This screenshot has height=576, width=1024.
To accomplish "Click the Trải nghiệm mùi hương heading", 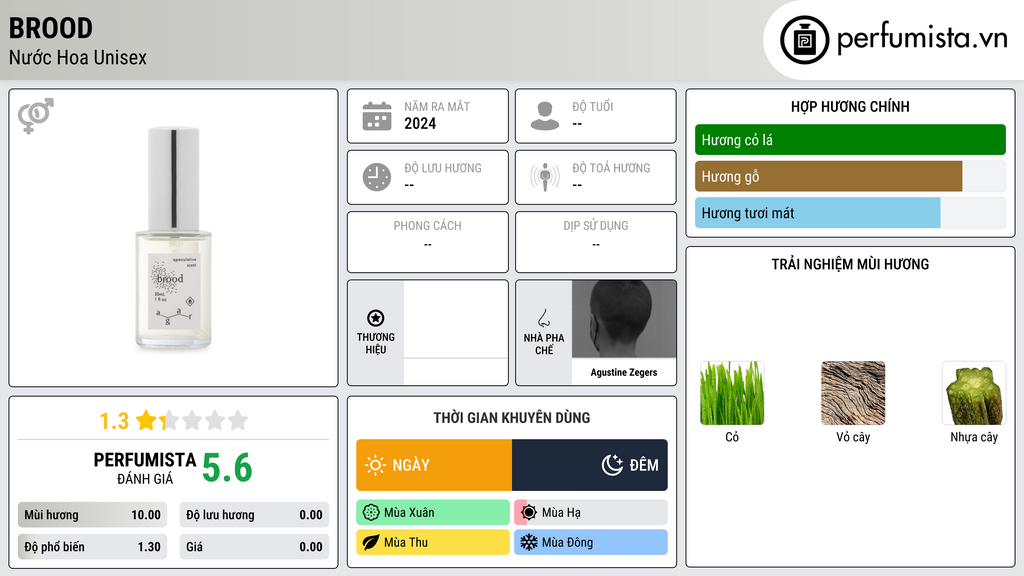I will 850,264.
